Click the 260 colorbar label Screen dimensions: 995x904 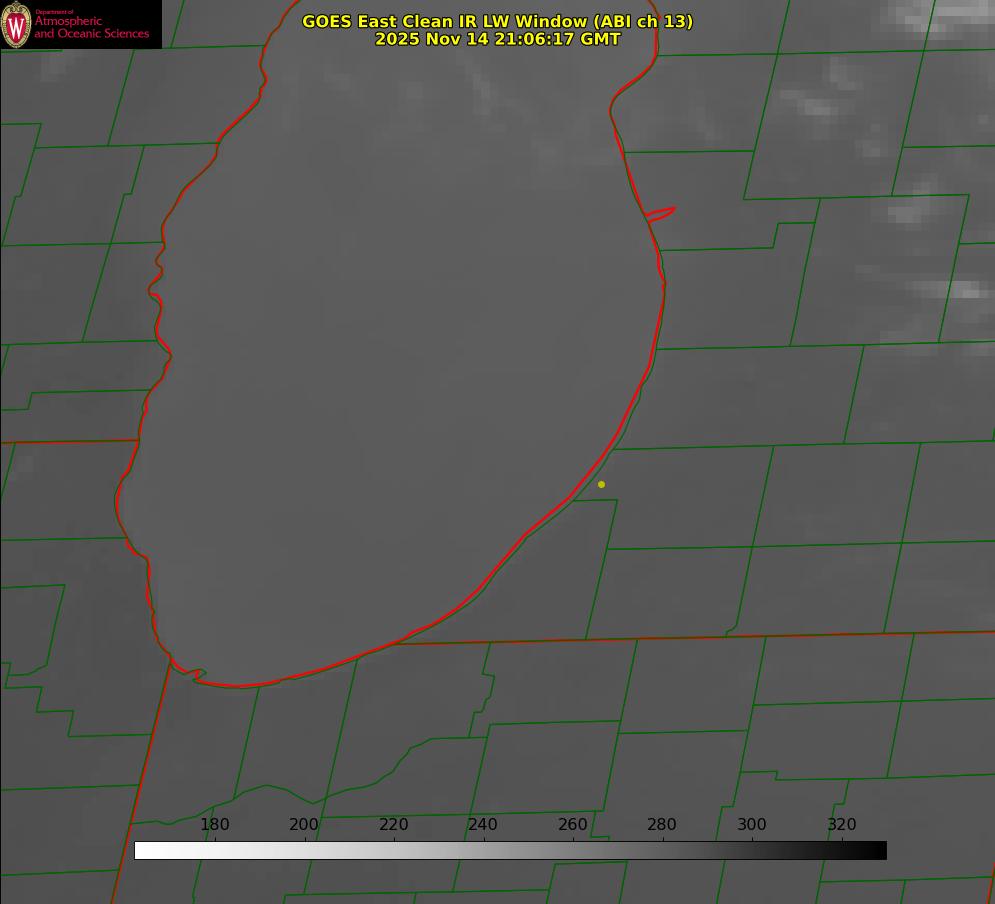click(x=572, y=824)
